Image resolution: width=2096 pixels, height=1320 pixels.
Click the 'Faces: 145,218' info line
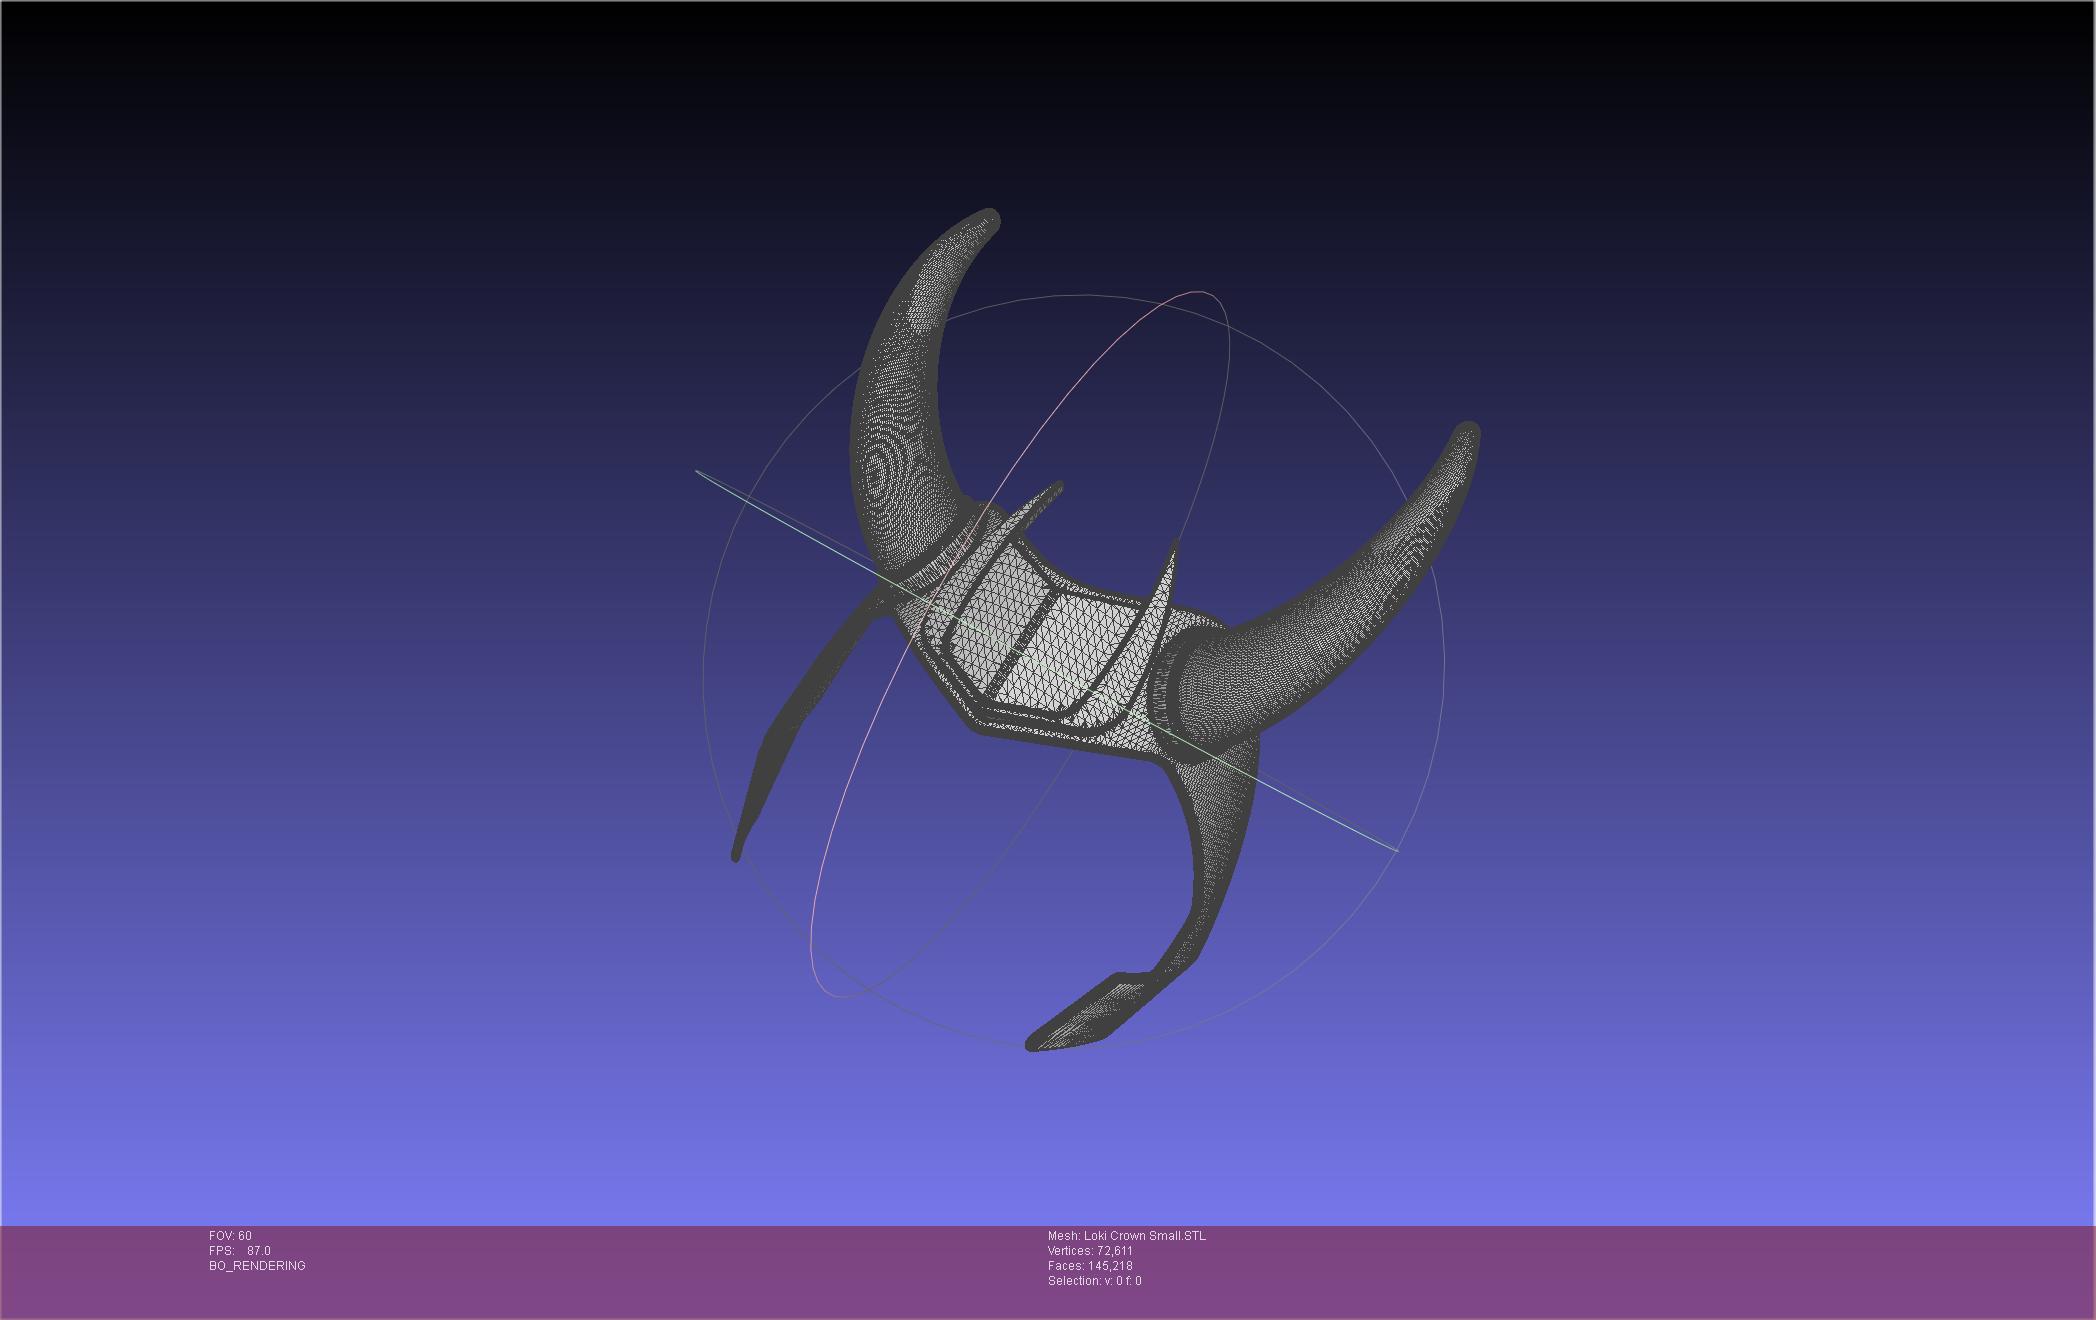pos(1090,1266)
